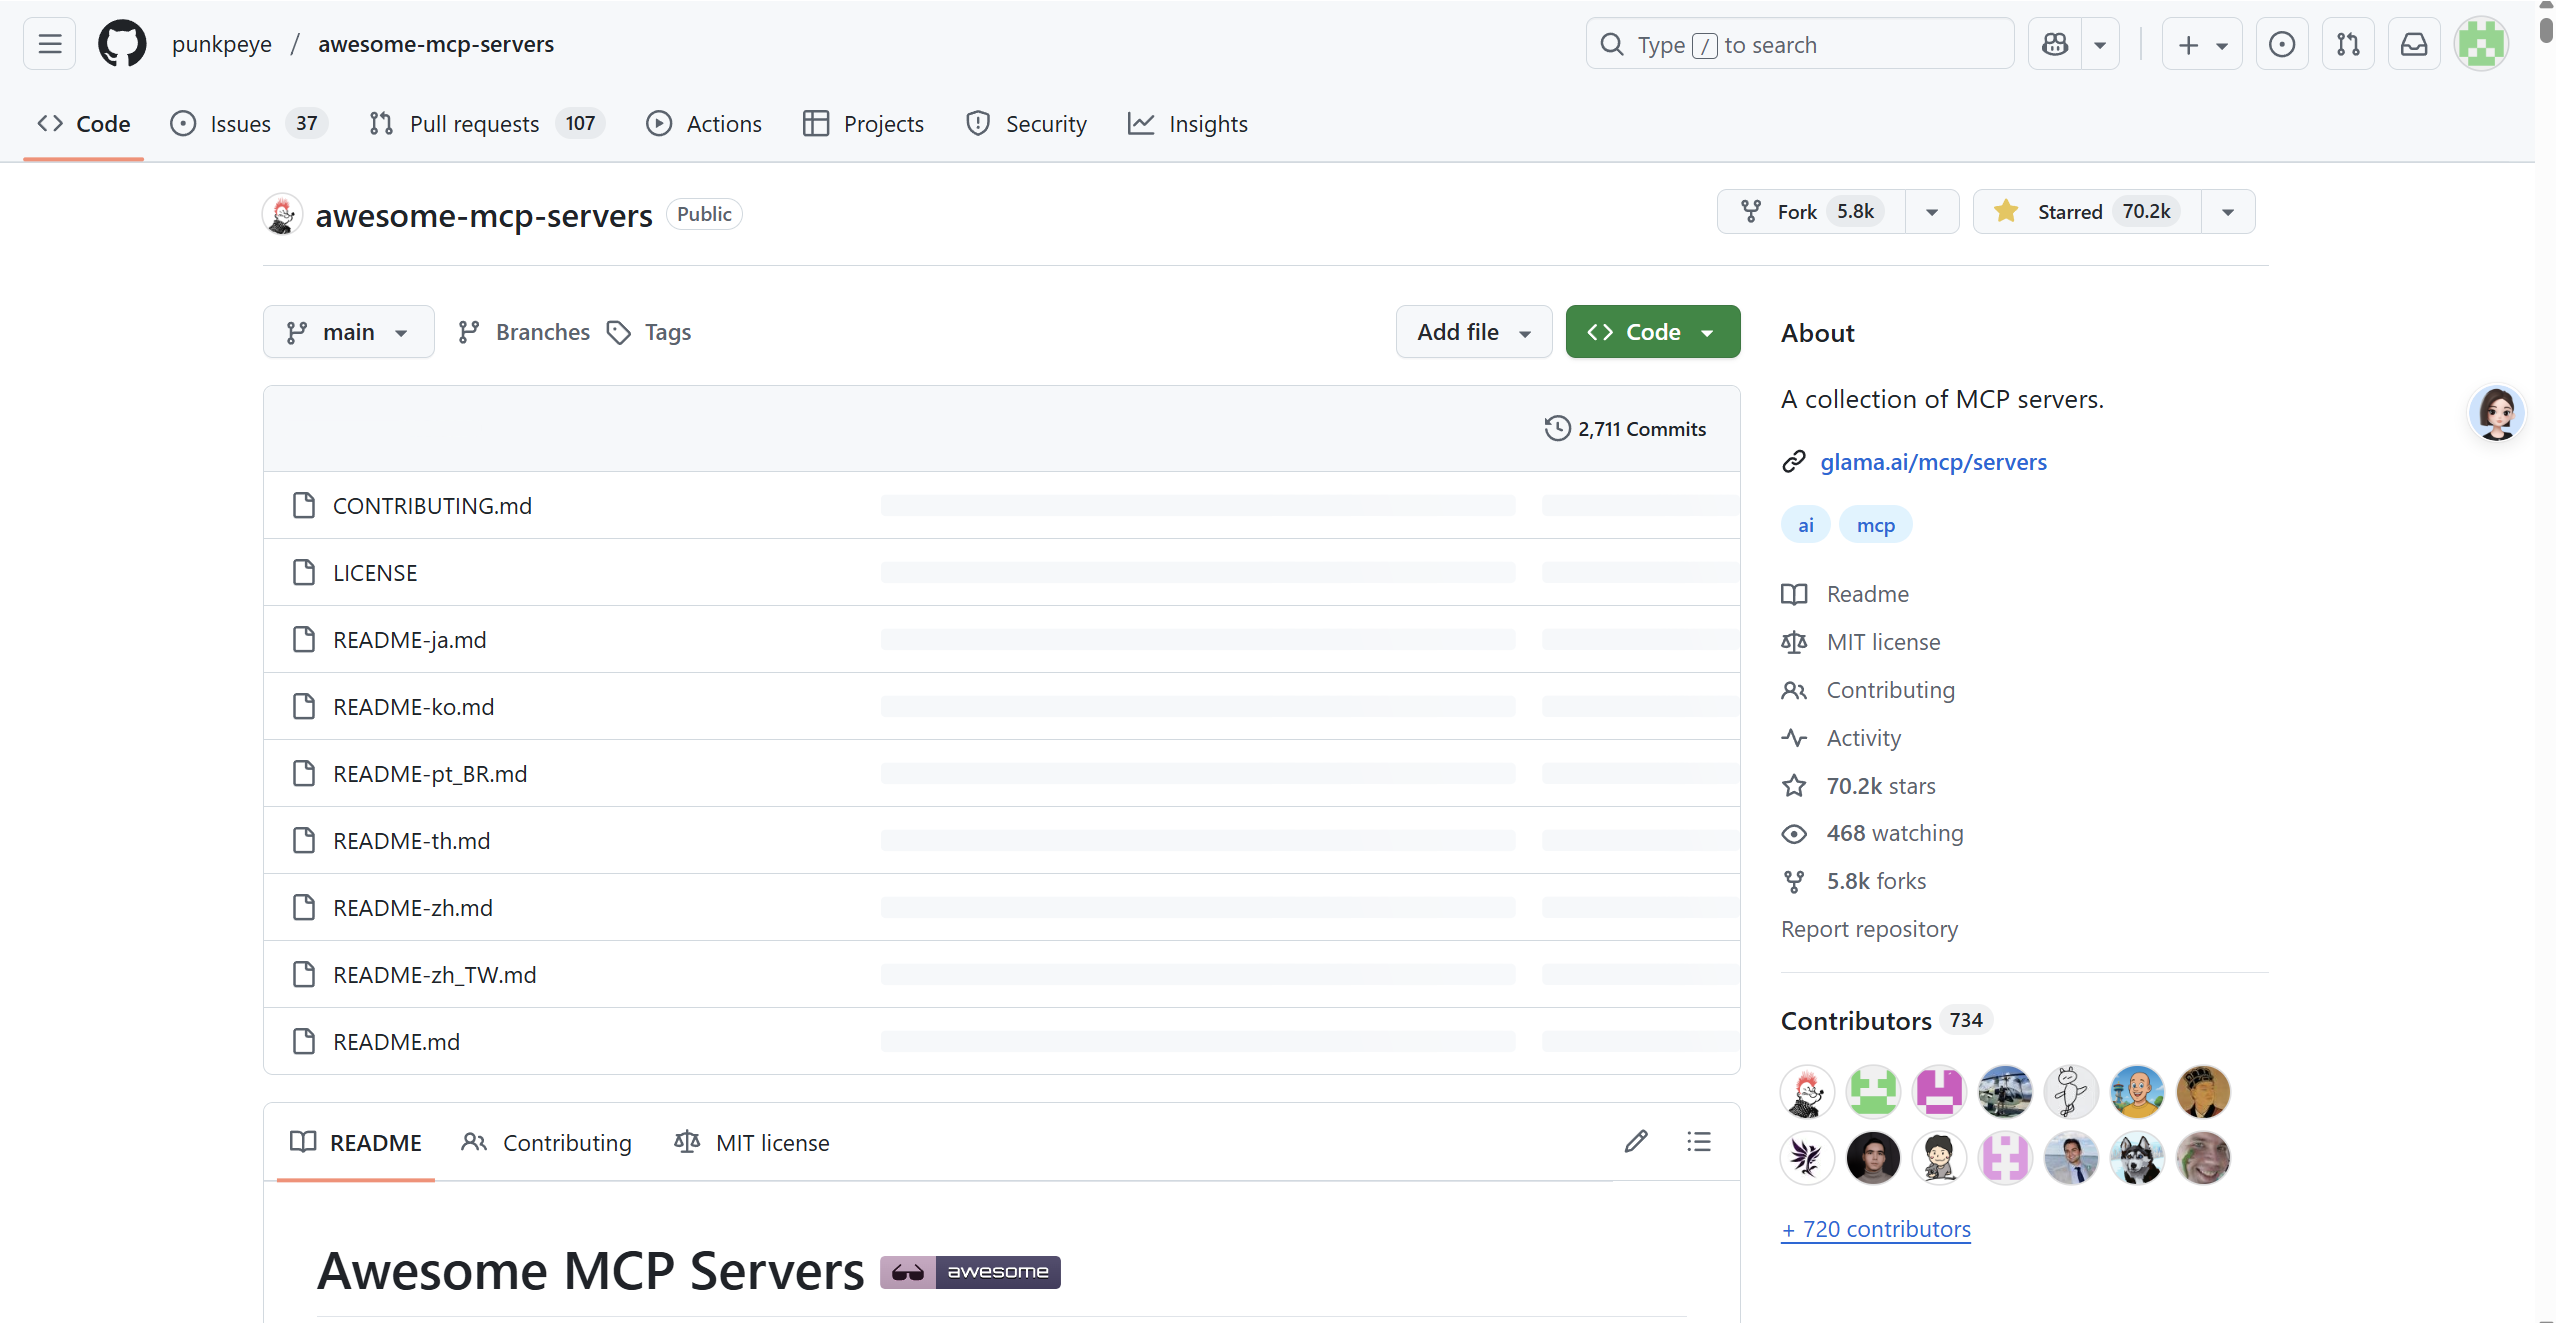
Task: Unstar the repository via Starred button
Action: pos(2087,212)
